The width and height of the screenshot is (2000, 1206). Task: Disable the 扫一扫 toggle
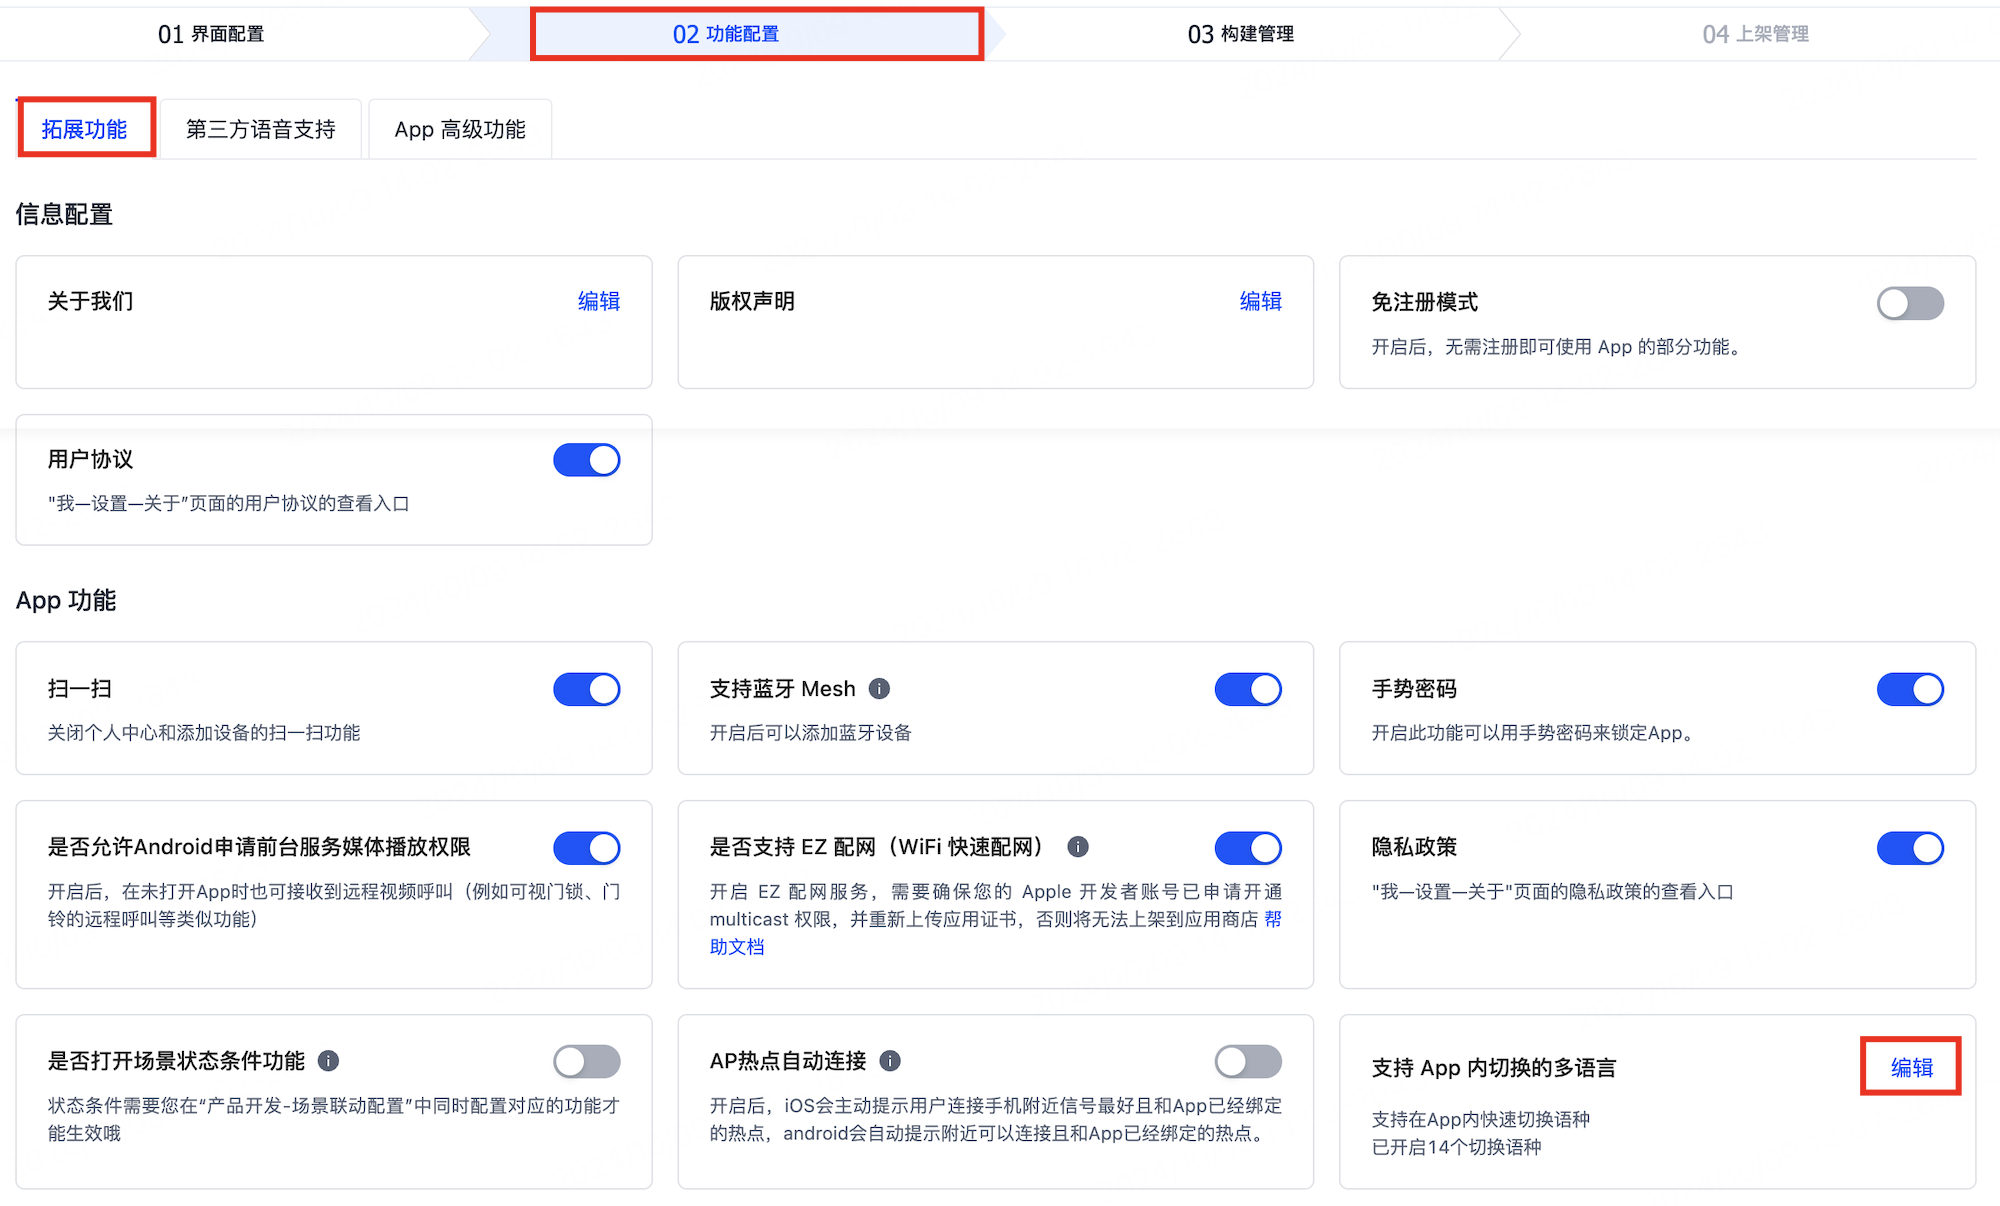[x=587, y=689]
